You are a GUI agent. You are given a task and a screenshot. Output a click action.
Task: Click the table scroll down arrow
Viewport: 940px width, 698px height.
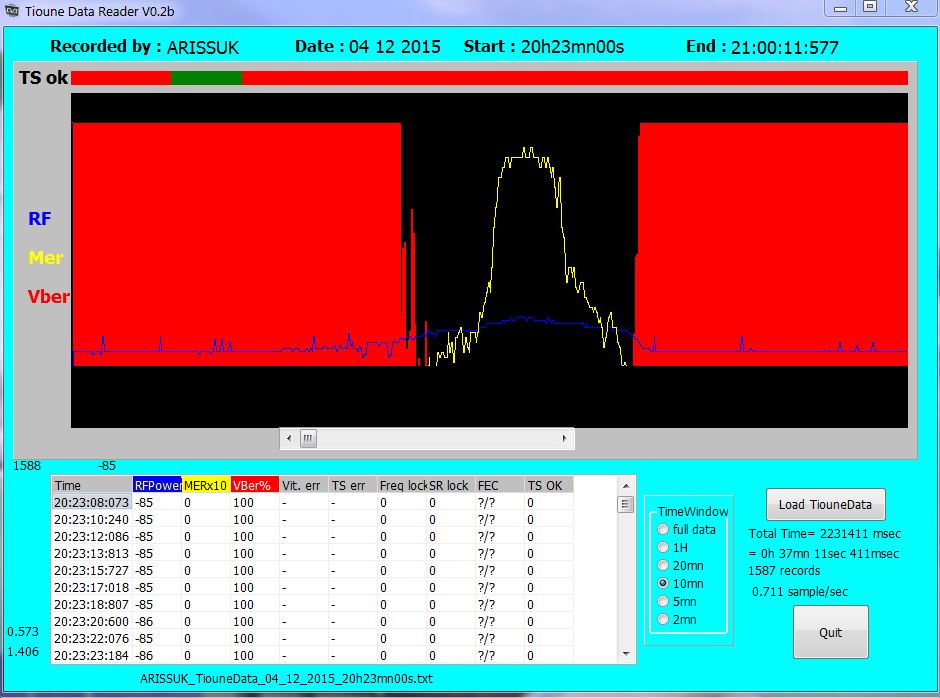coord(625,654)
